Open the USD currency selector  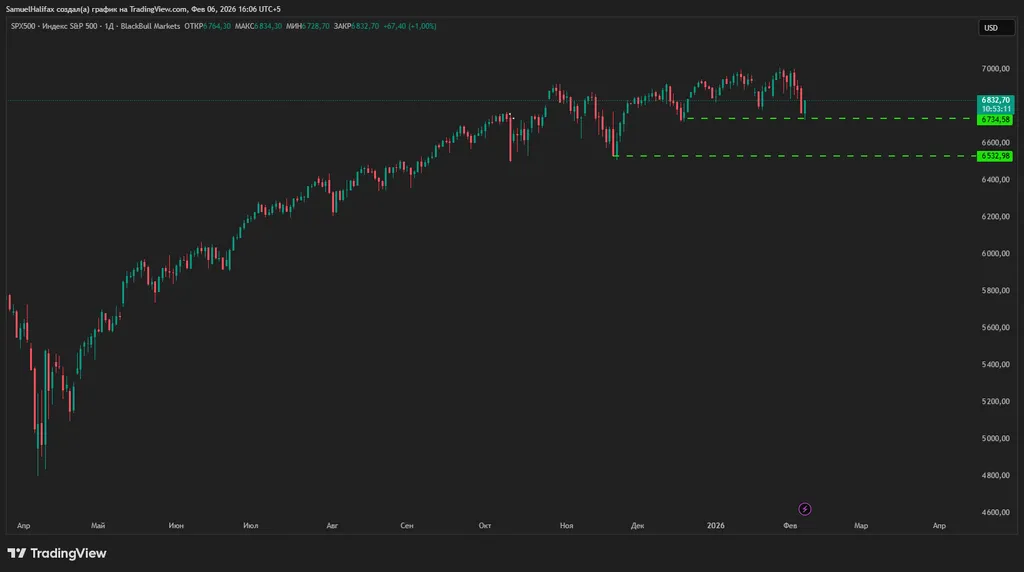click(995, 28)
